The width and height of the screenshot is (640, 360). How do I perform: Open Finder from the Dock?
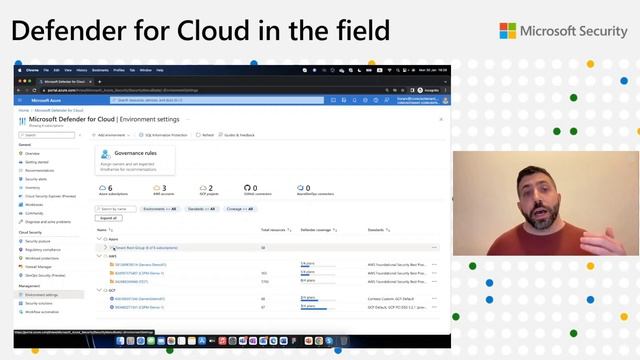click(120, 341)
